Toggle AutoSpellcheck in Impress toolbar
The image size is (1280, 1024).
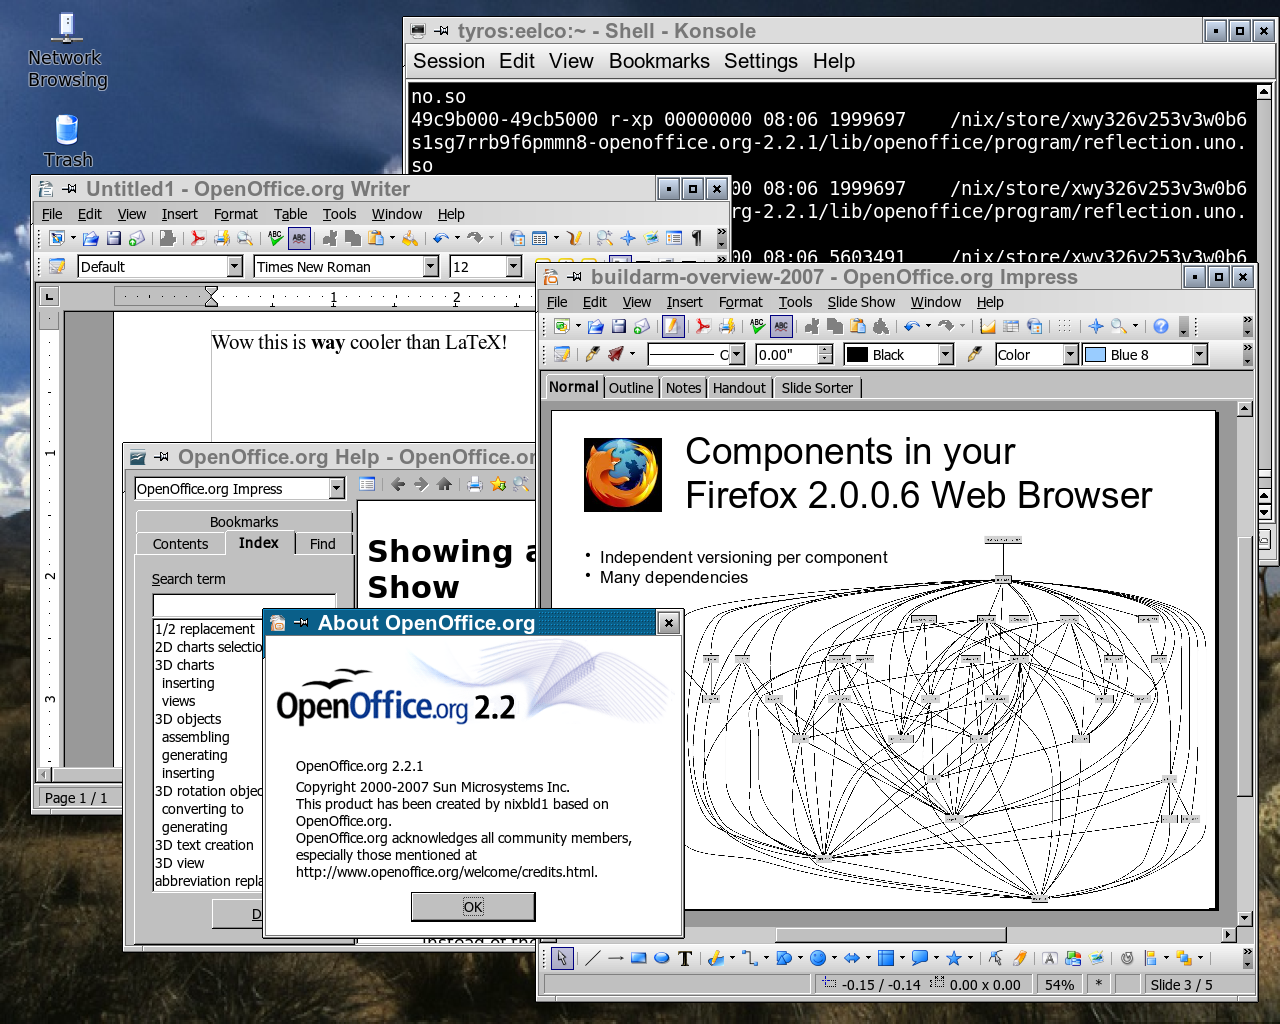coord(781,326)
